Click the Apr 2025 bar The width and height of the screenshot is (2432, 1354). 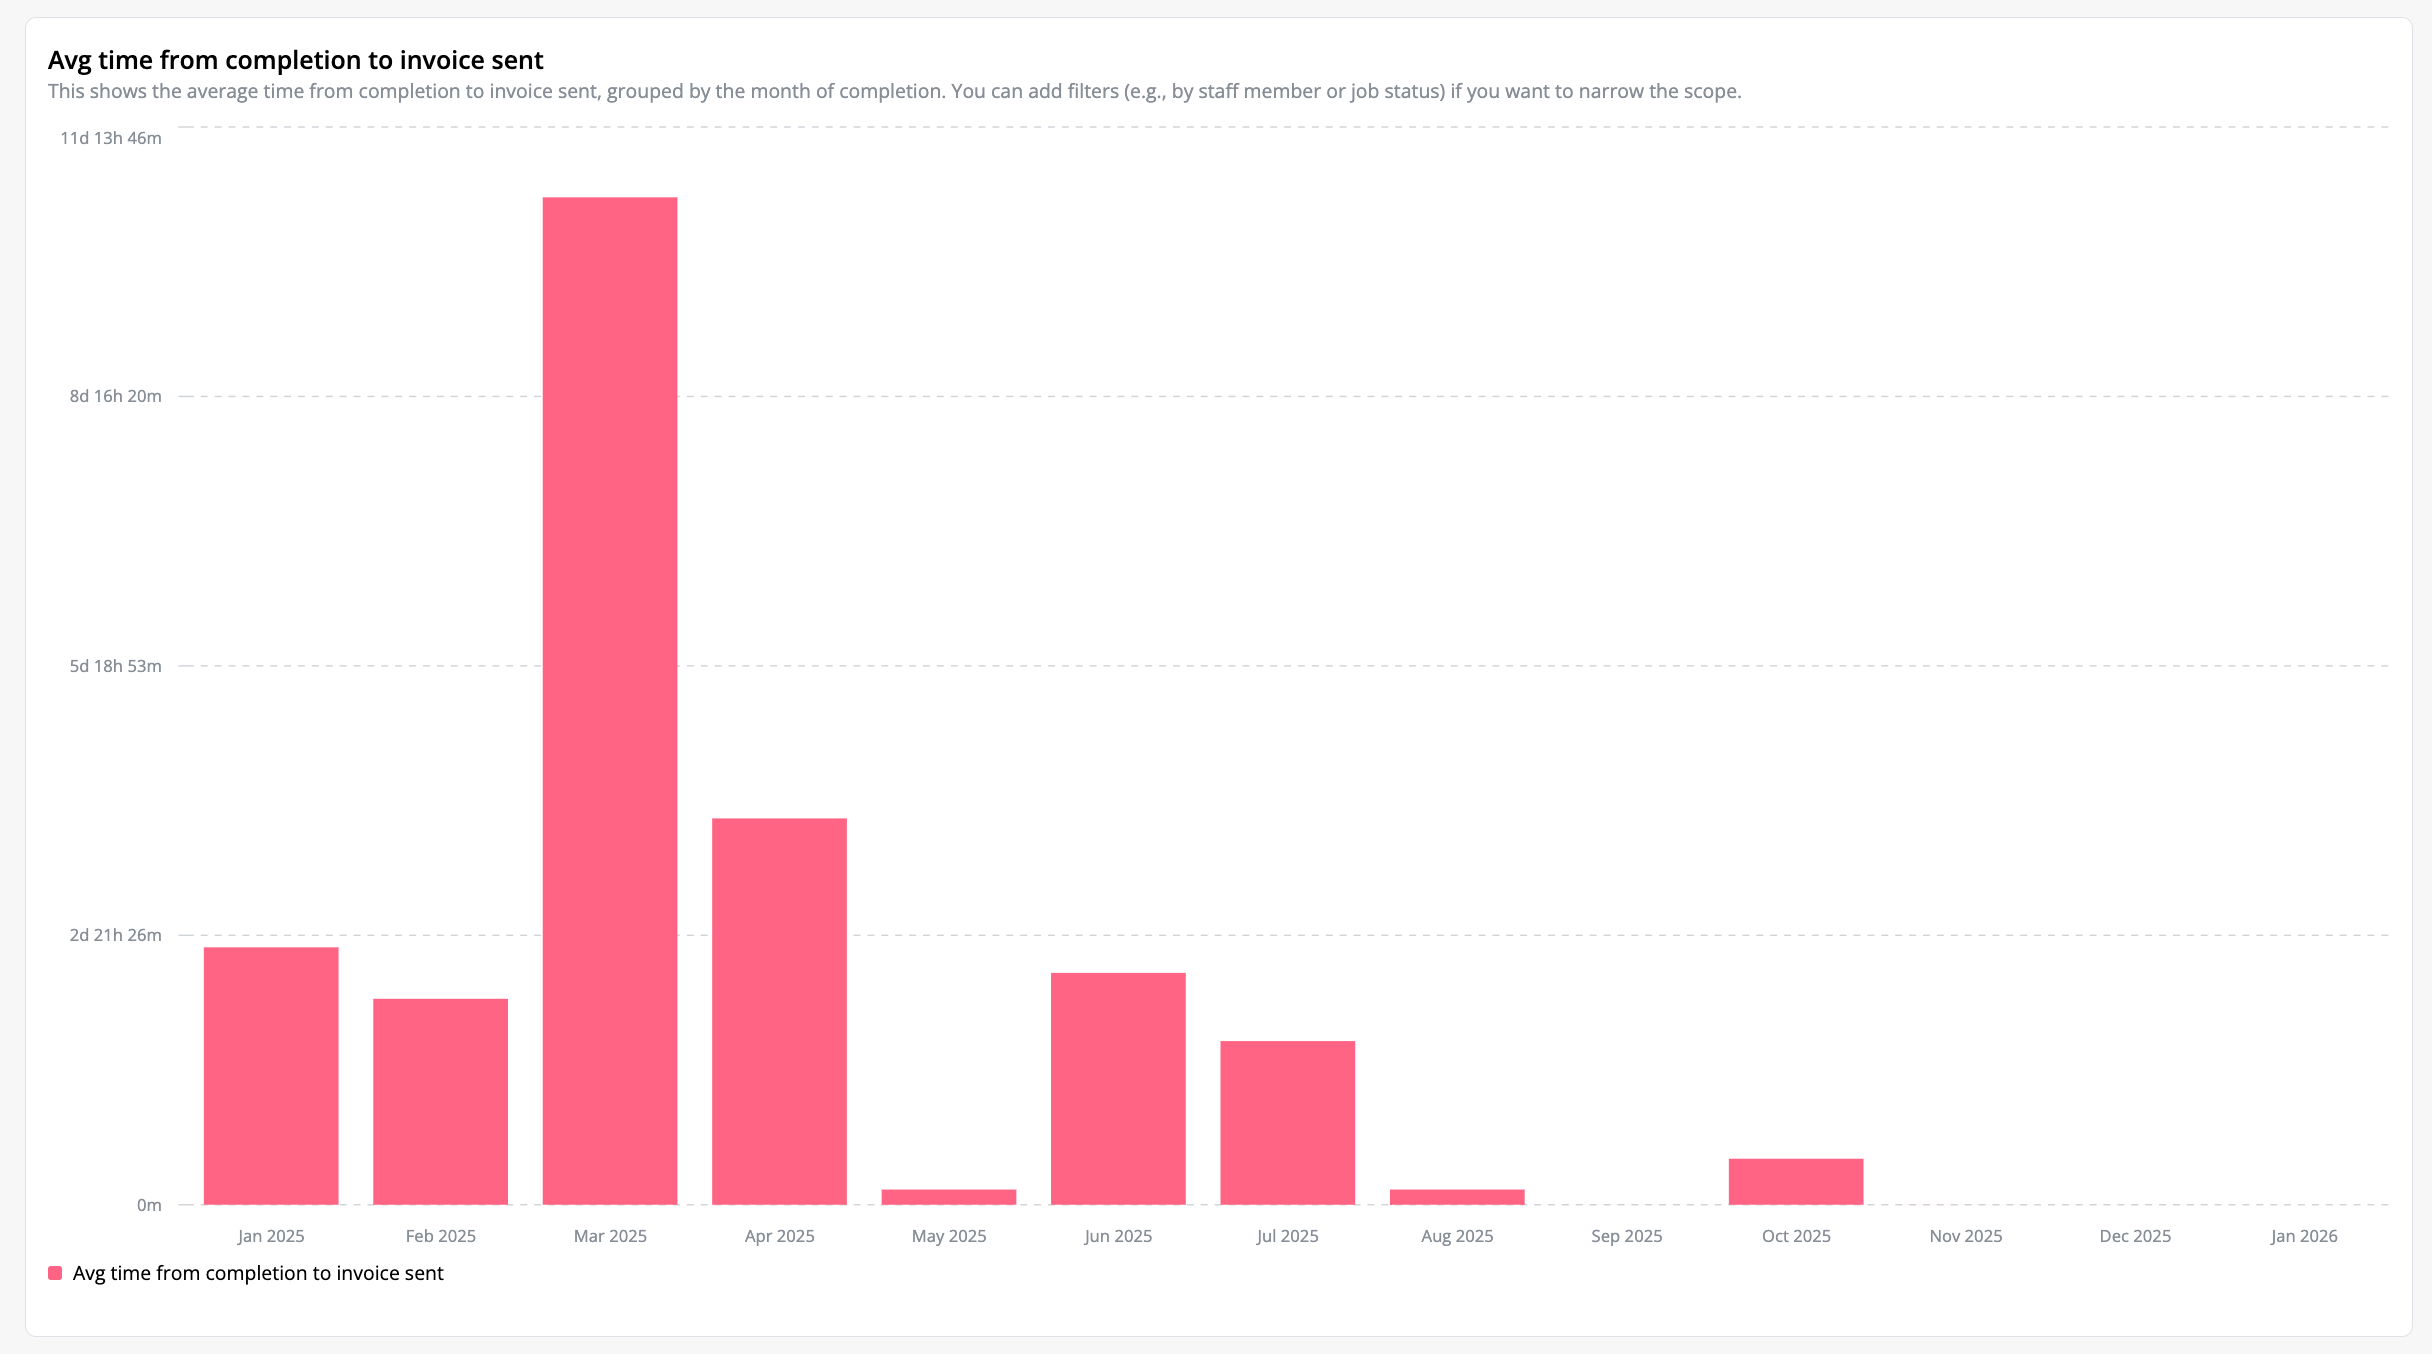click(x=779, y=1011)
